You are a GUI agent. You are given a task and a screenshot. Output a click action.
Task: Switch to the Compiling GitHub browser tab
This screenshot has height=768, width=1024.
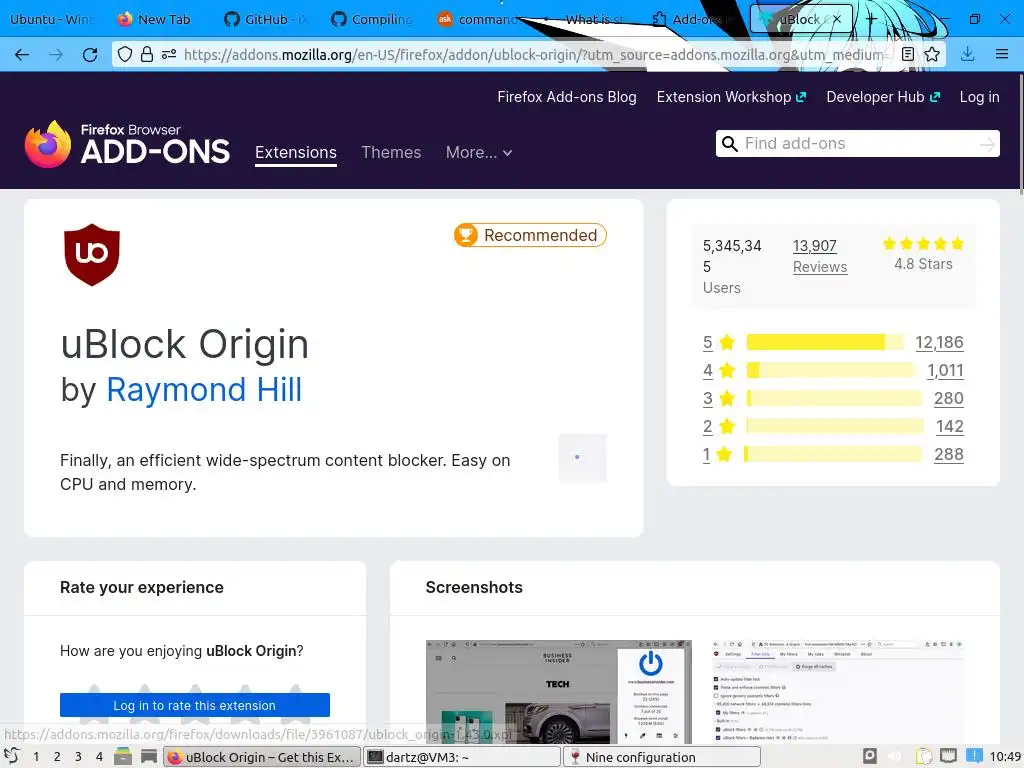point(372,19)
